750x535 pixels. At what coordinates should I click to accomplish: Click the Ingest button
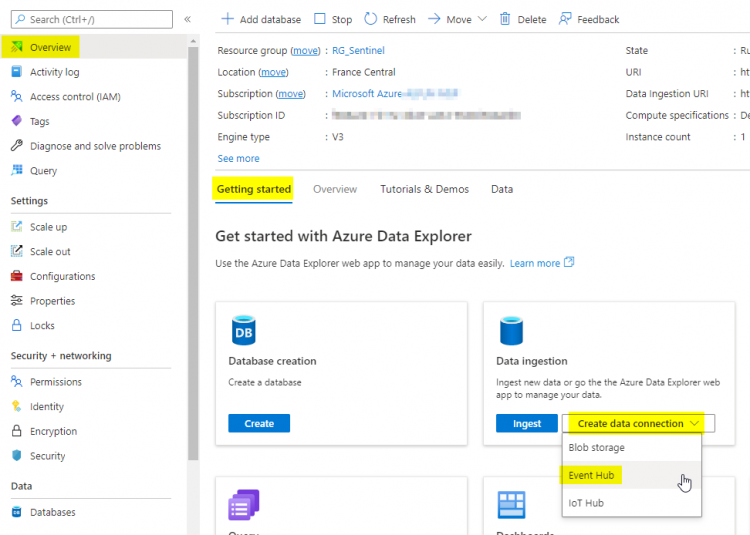527,423
